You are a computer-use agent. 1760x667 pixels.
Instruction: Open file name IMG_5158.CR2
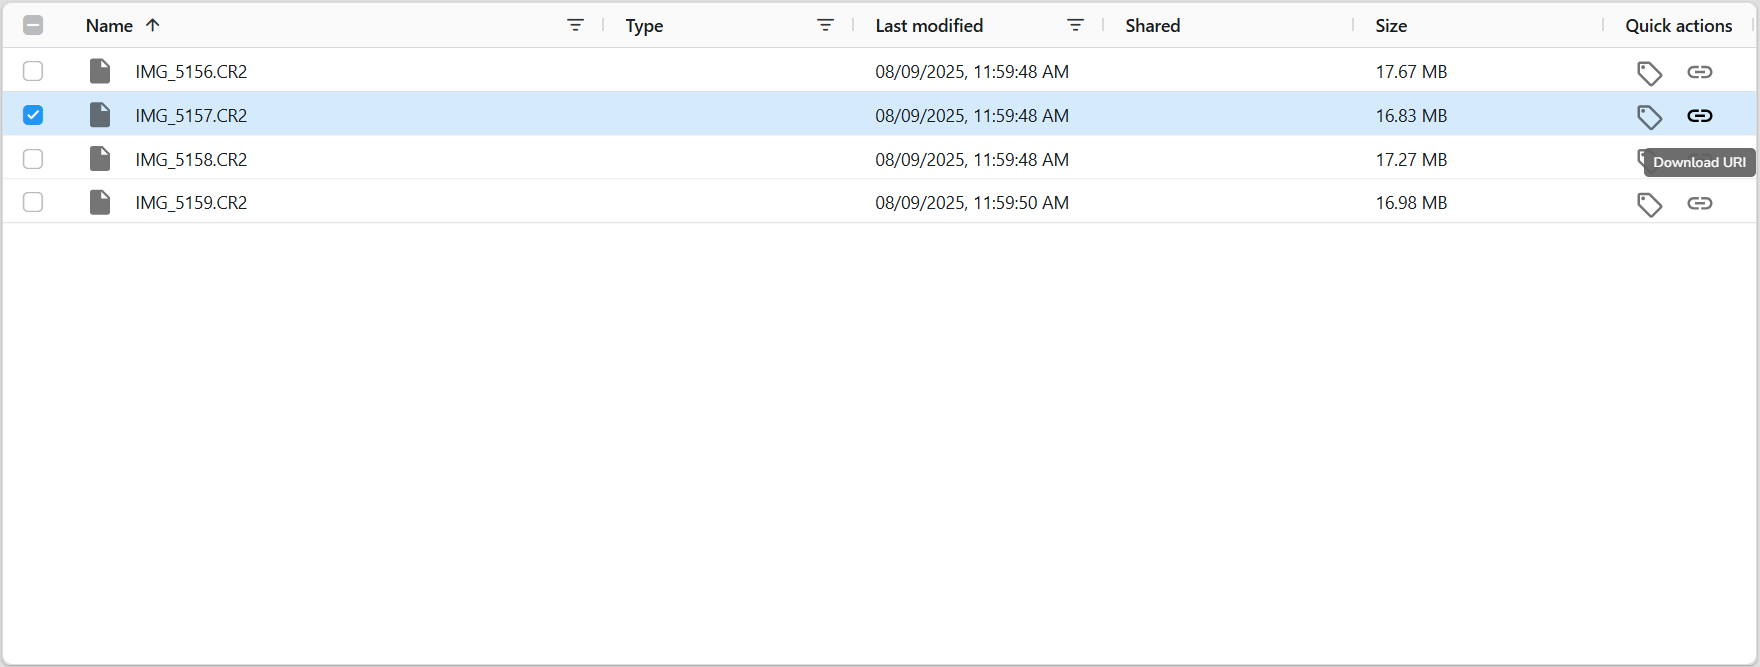pyautogui.click(x=191, y=160)
